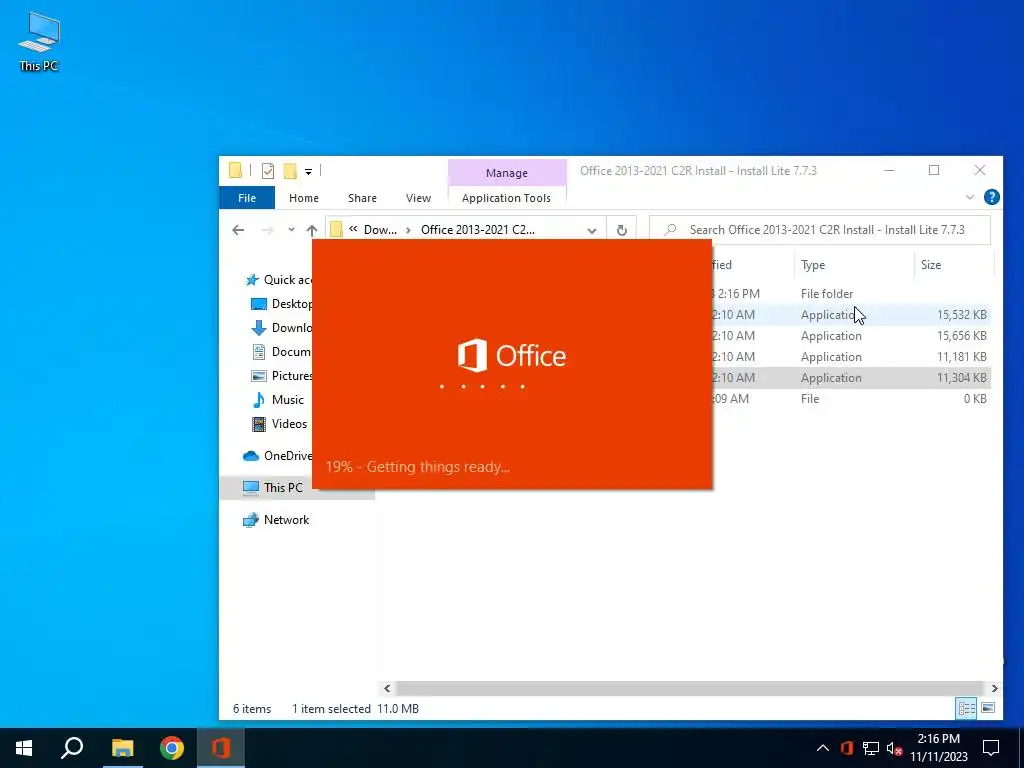Screen dimensions: 1024x768
Task: Click right arrow of horizontal scrollbar
Action: tap(995, 688)
